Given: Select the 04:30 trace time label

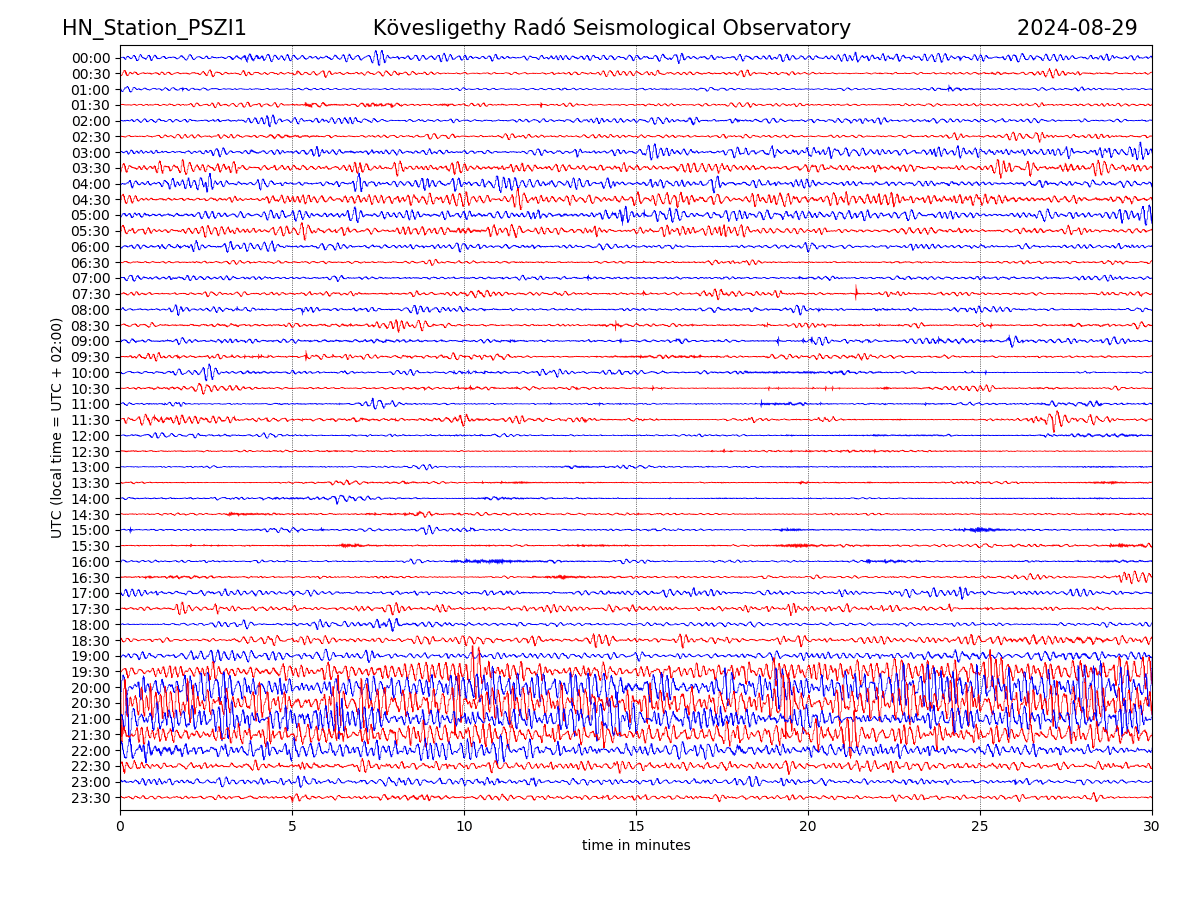Looking at the screenshot, I should pos(91,200).
